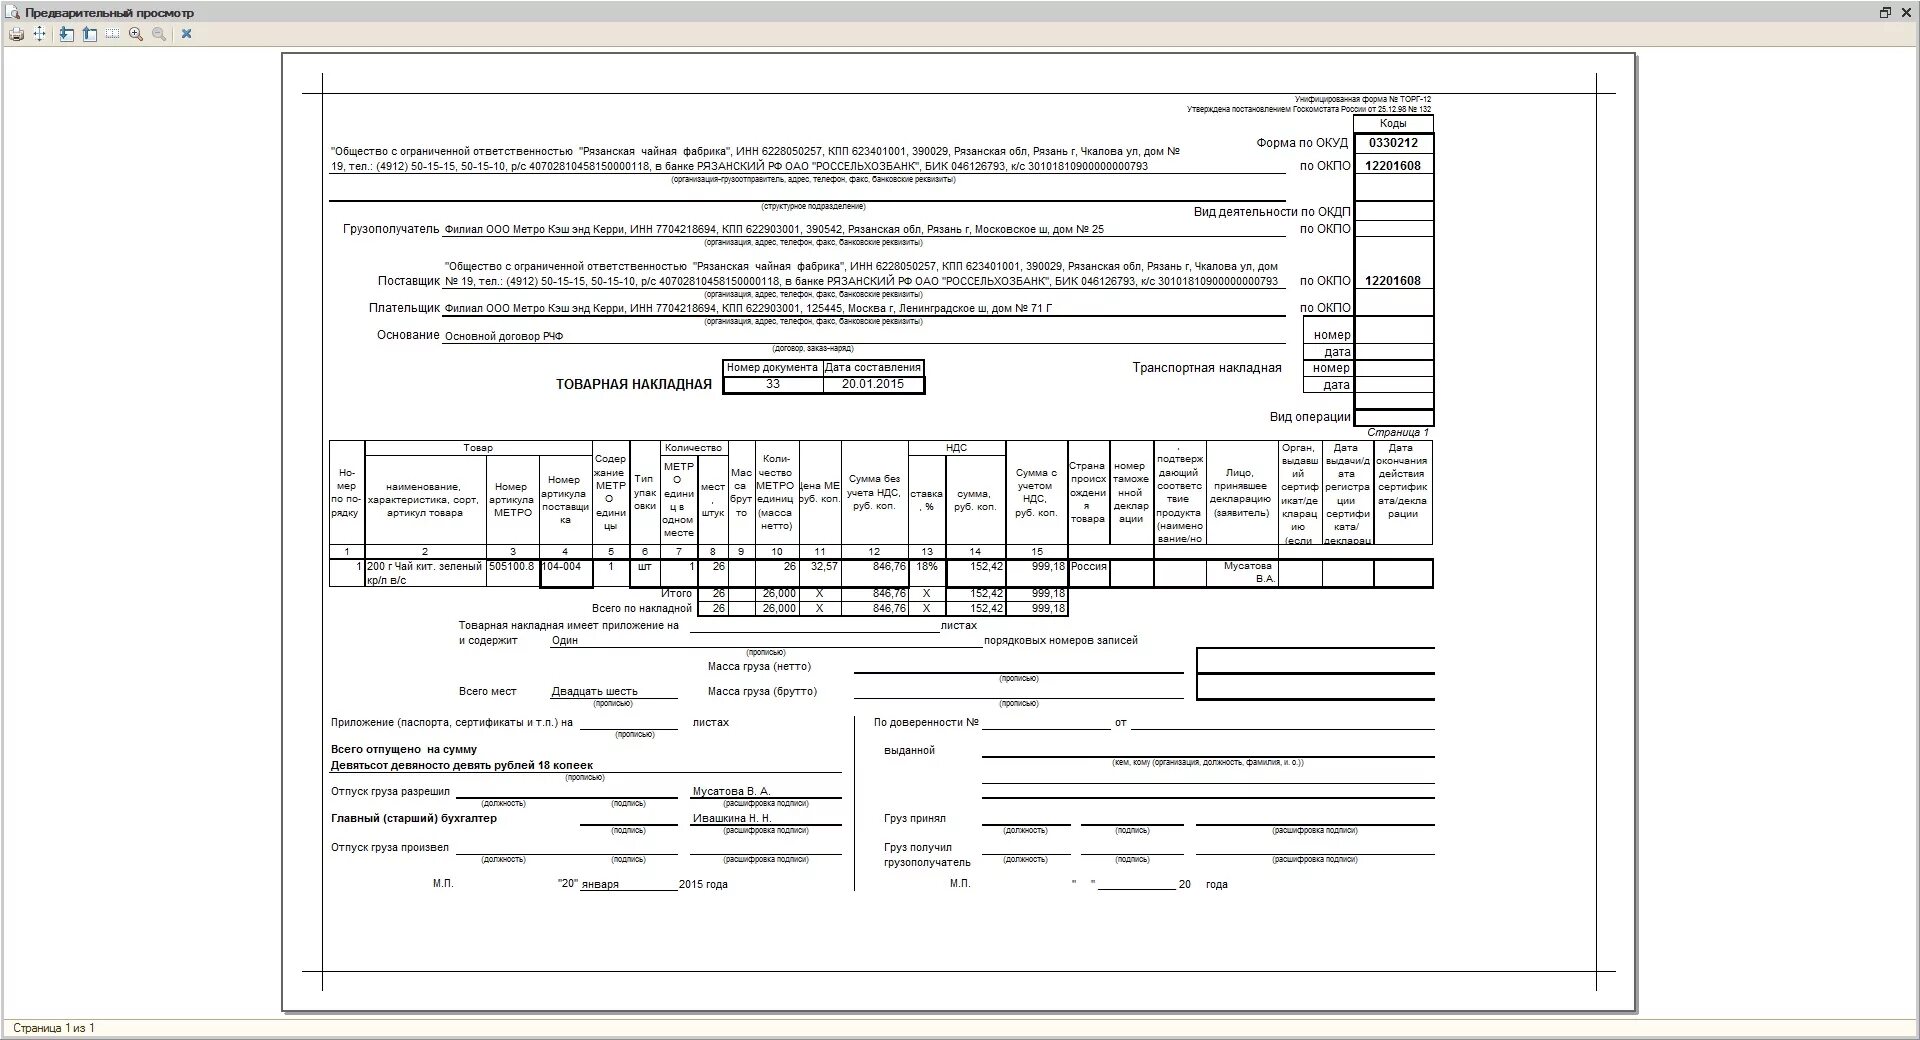Click Девятьсот девяносто девять рублей amount text

462,766
